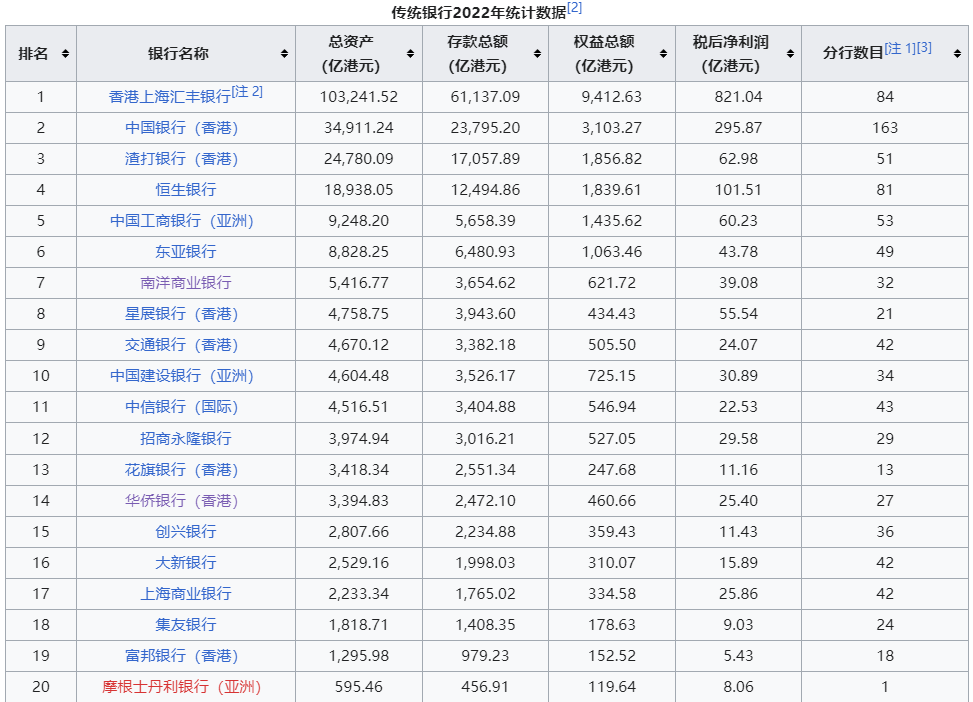Screen dimensions: 973x702
Task: Select the total assets value 595.46
Action: pos(359,687)
